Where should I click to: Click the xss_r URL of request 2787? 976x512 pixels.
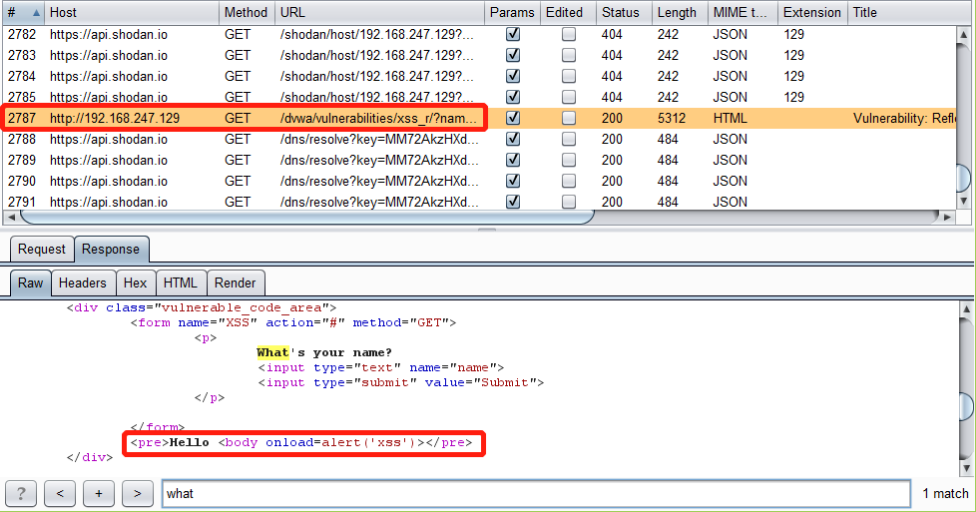(x=378, y=118)
